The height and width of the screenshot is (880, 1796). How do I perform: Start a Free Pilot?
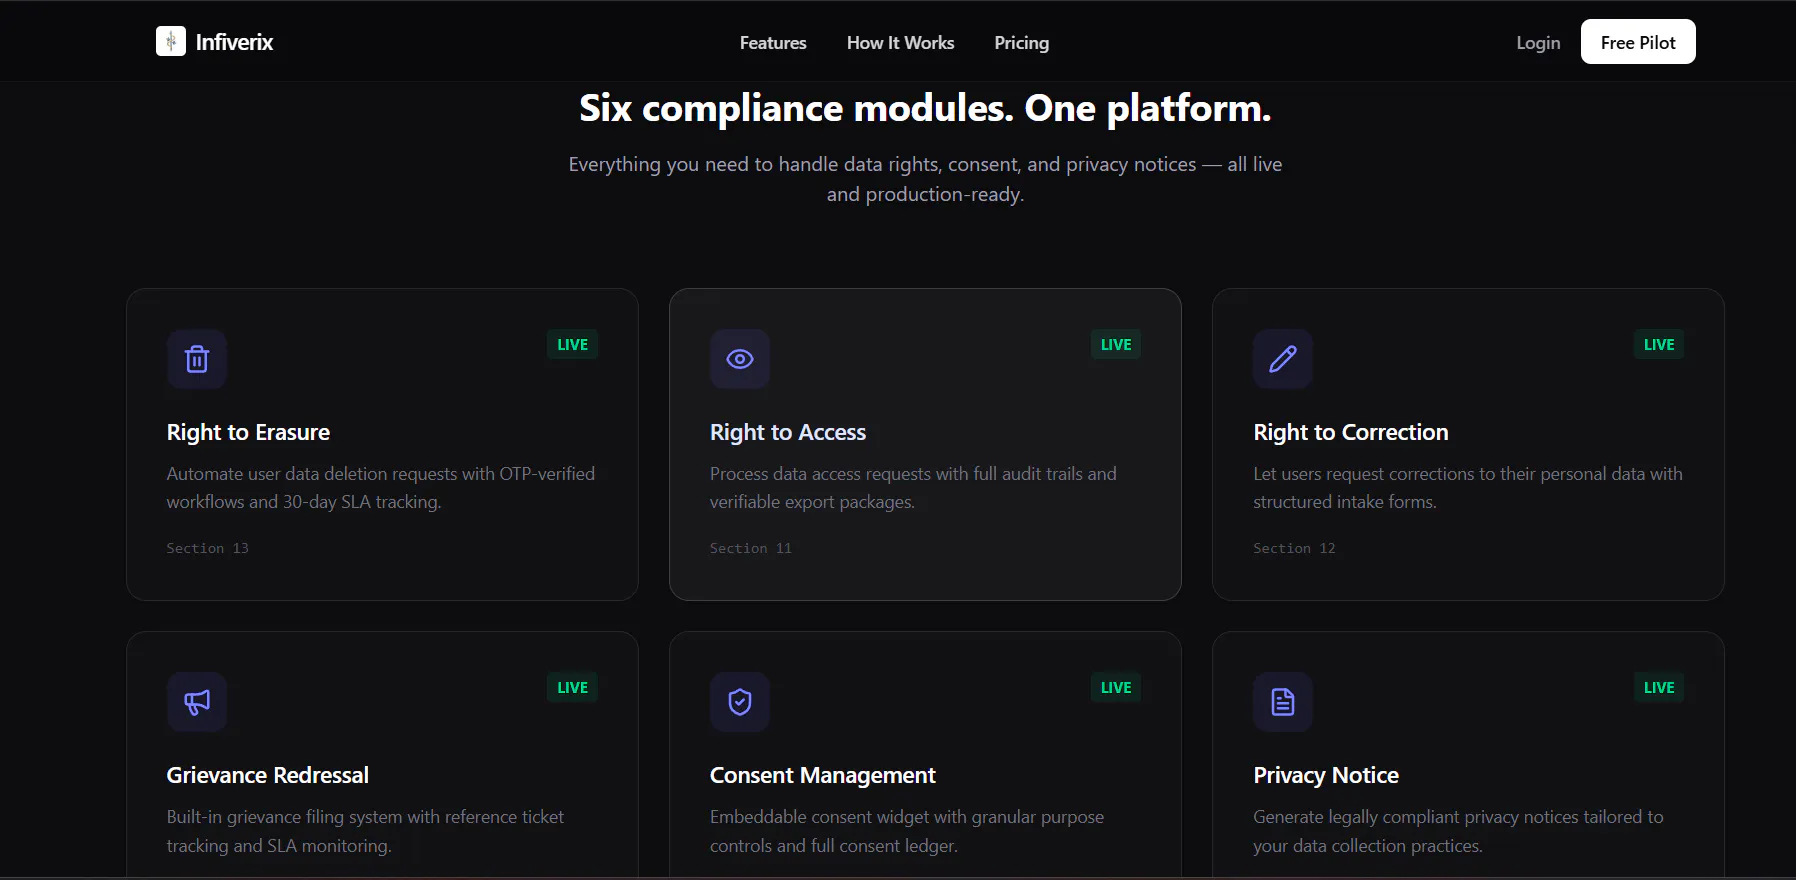[1638, 42]
